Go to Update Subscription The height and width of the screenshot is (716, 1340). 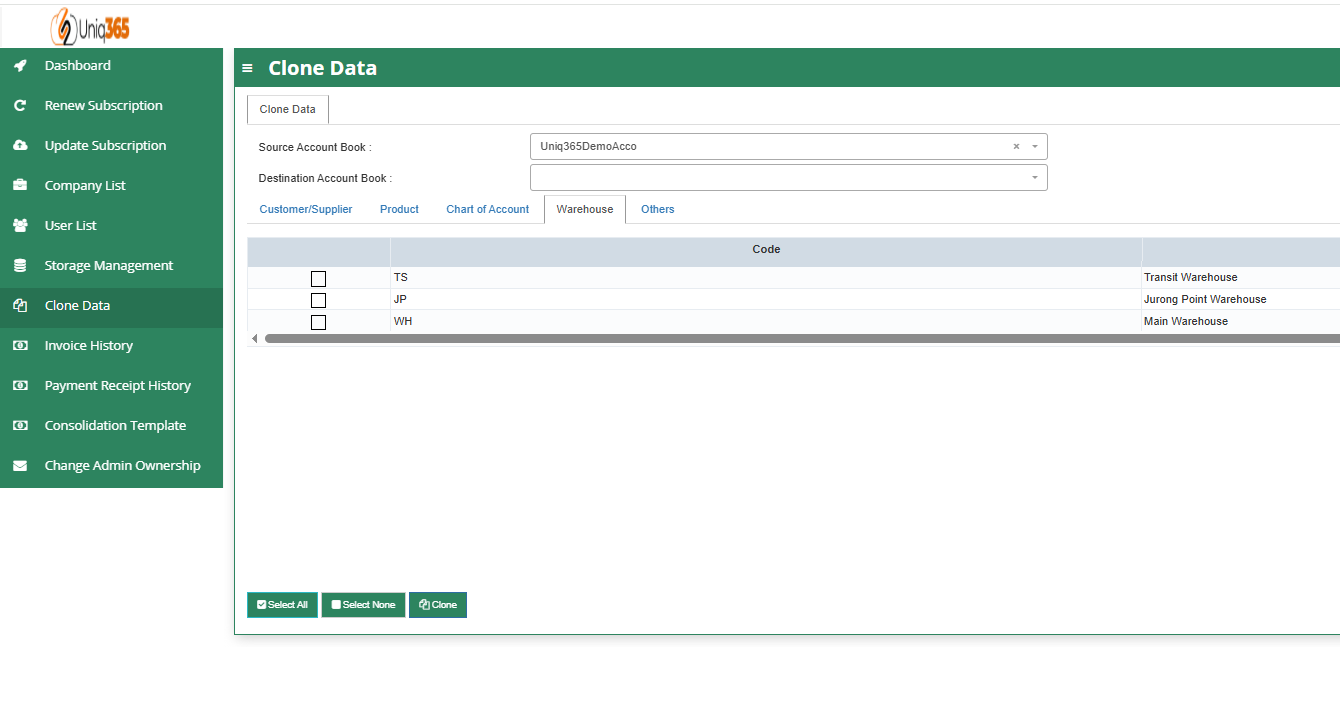point(111,146)
